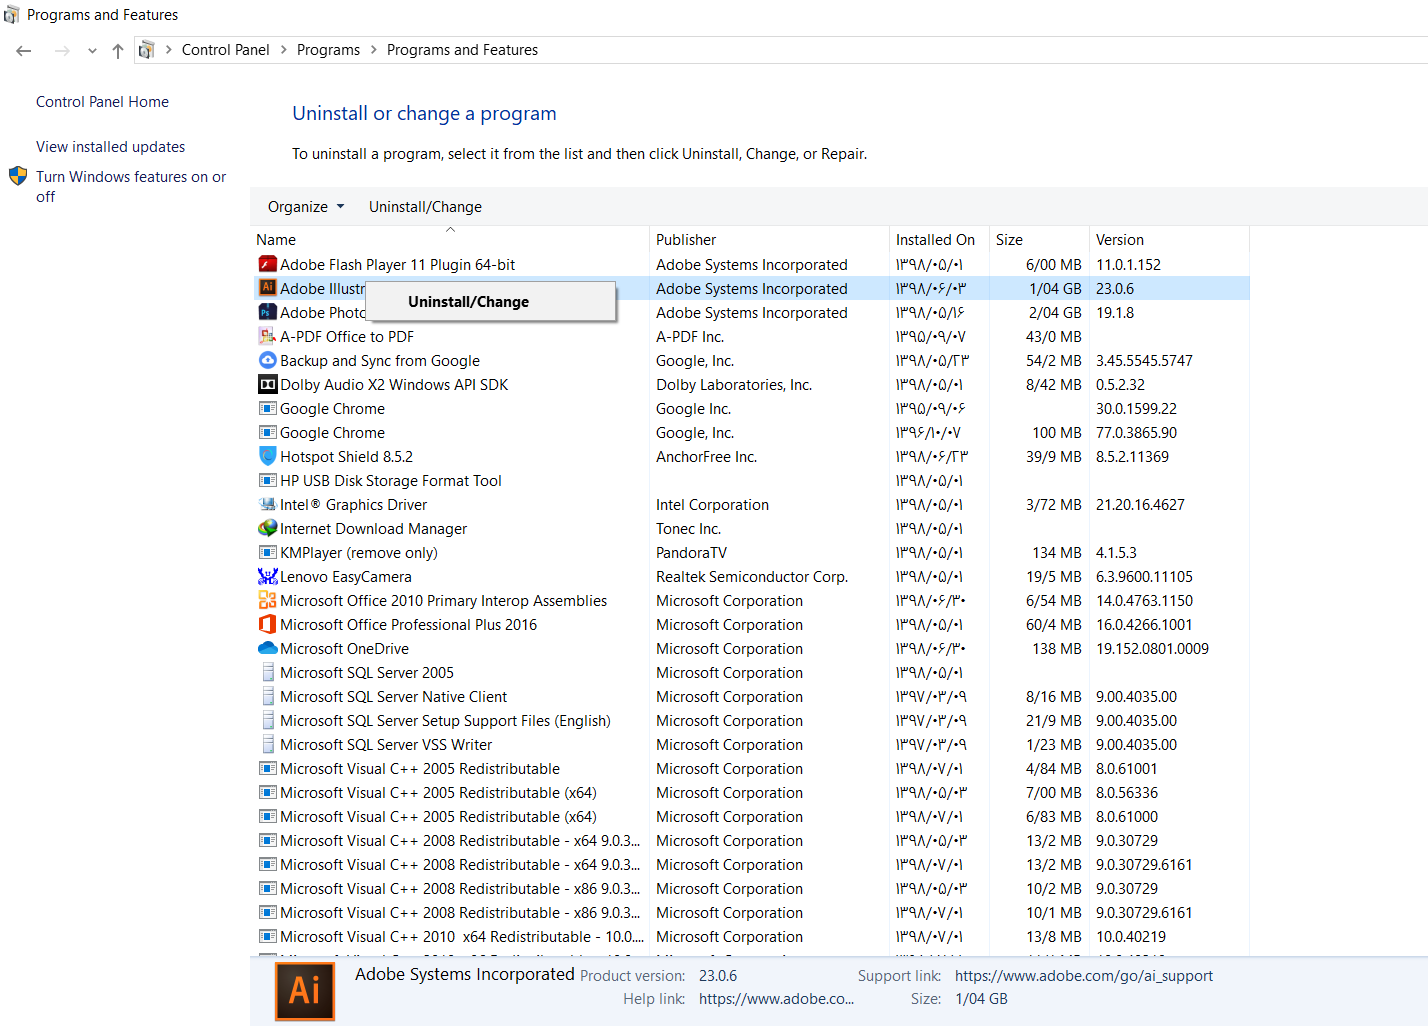Click the KMPlayer icon
The image size is (1428, 1026).
pos(268,552)
